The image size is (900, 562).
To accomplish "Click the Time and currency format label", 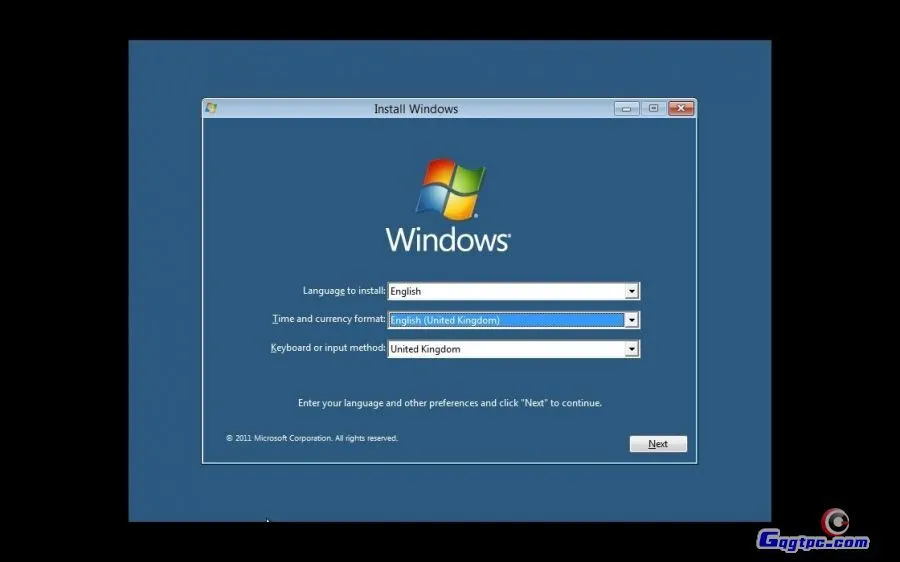I will (x=328, y=320).
